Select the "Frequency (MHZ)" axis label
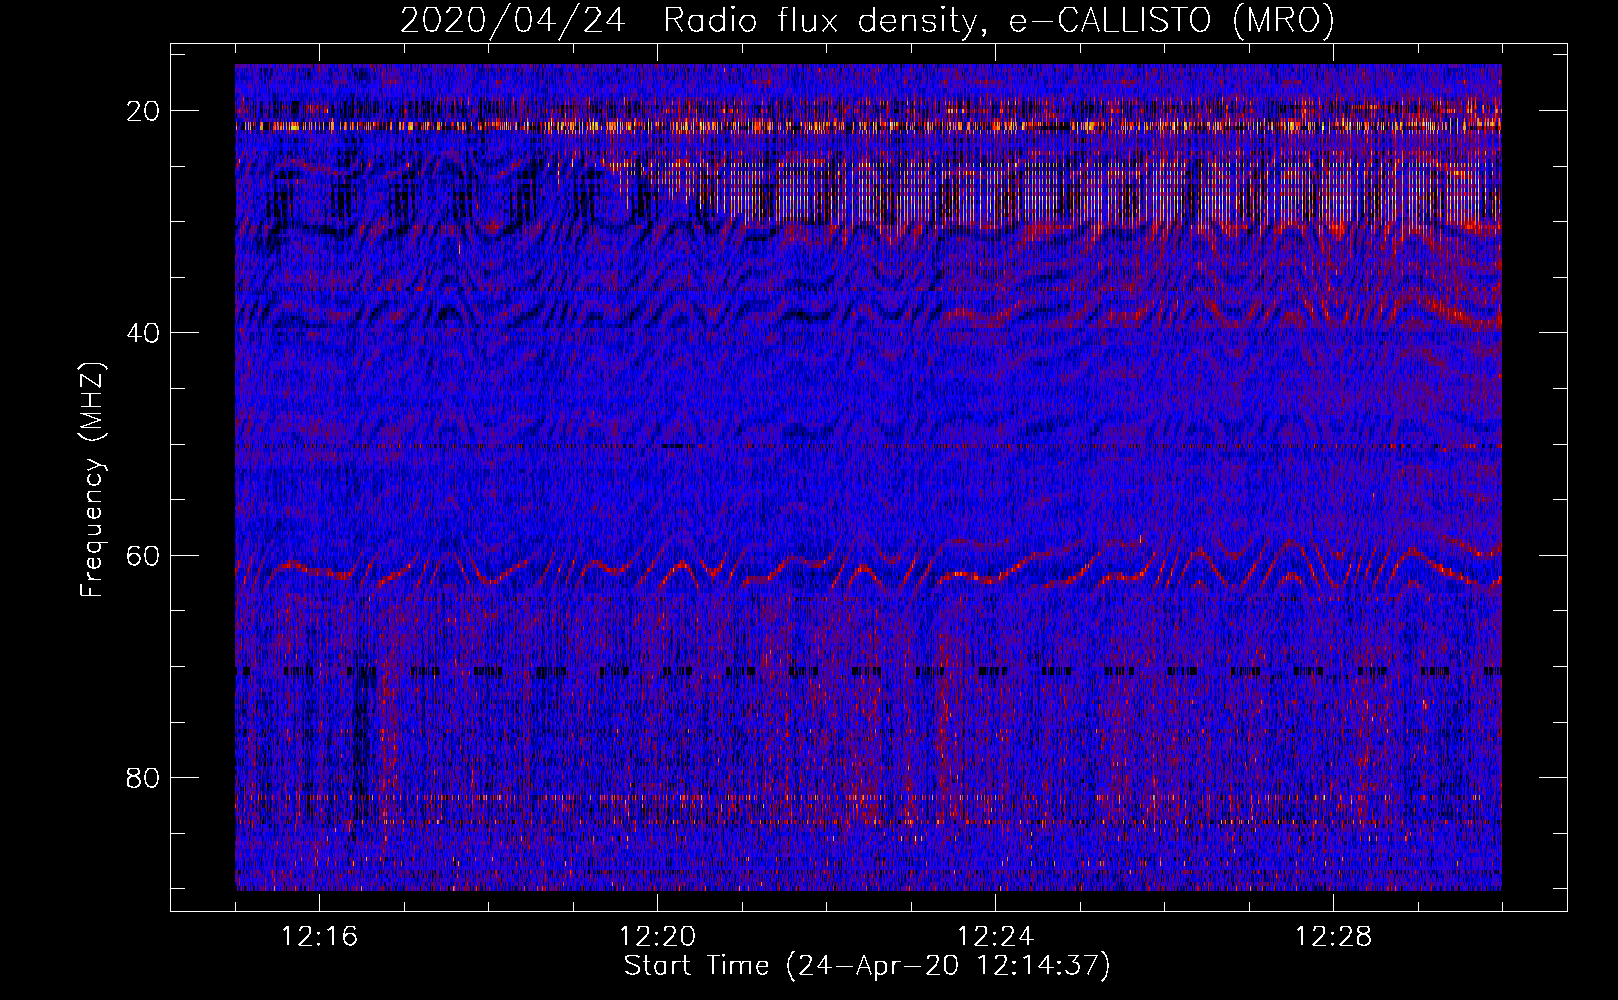Viewport: 1618px width, 1000px height. 92,480
